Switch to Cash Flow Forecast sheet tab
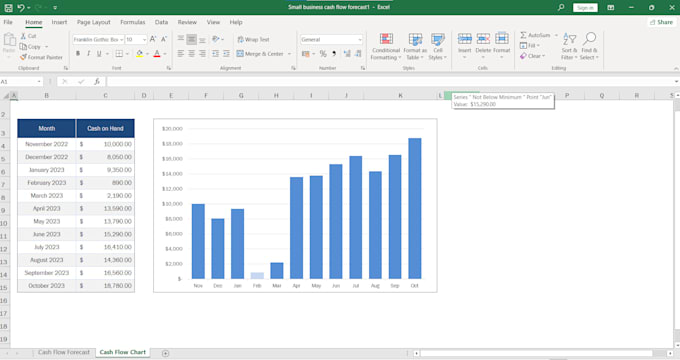The image size is (680, 360). [x=64, y=352]
